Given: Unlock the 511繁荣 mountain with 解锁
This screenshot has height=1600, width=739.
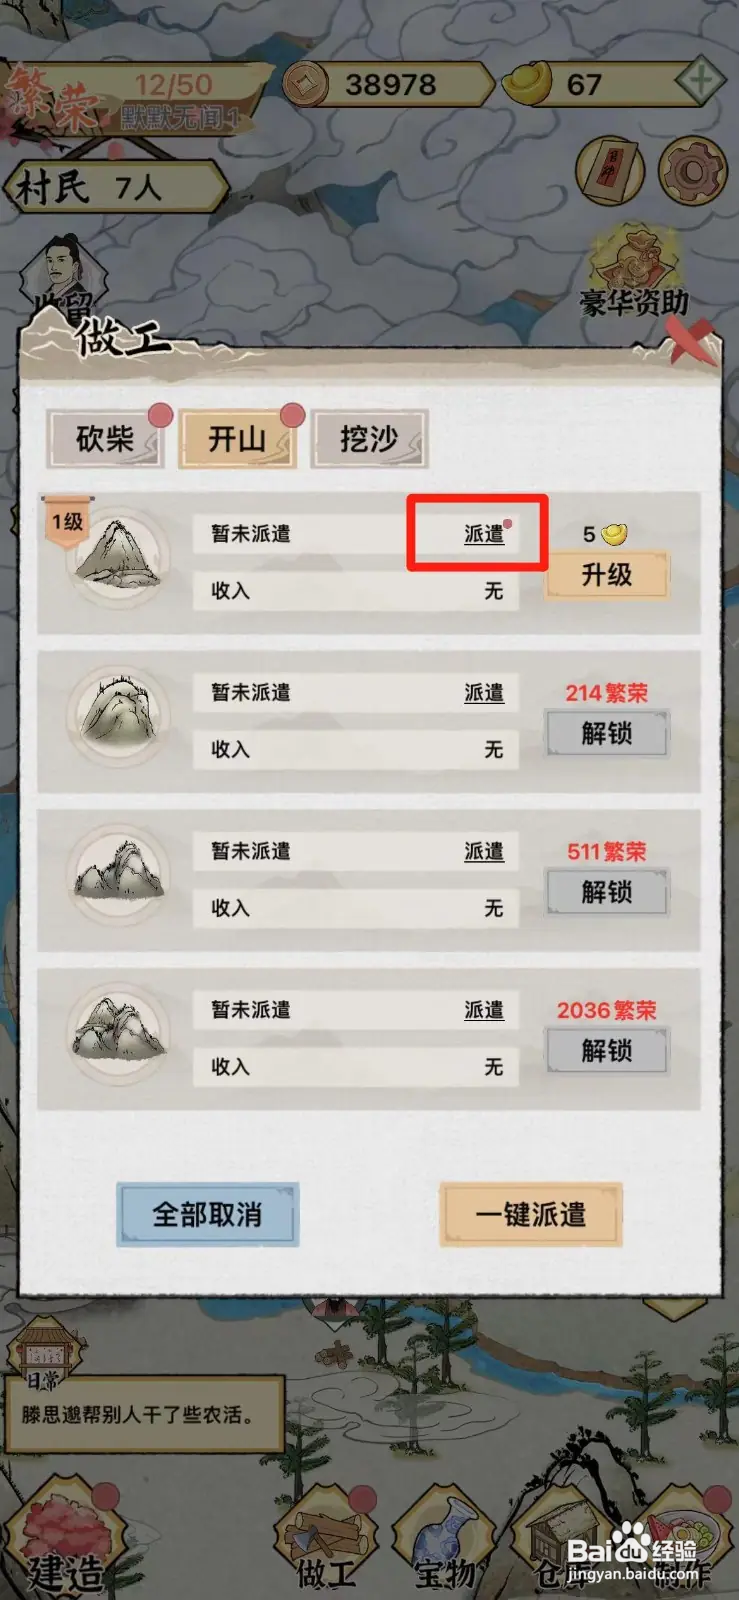Looking at the screenshot, I should click(606, 892).
